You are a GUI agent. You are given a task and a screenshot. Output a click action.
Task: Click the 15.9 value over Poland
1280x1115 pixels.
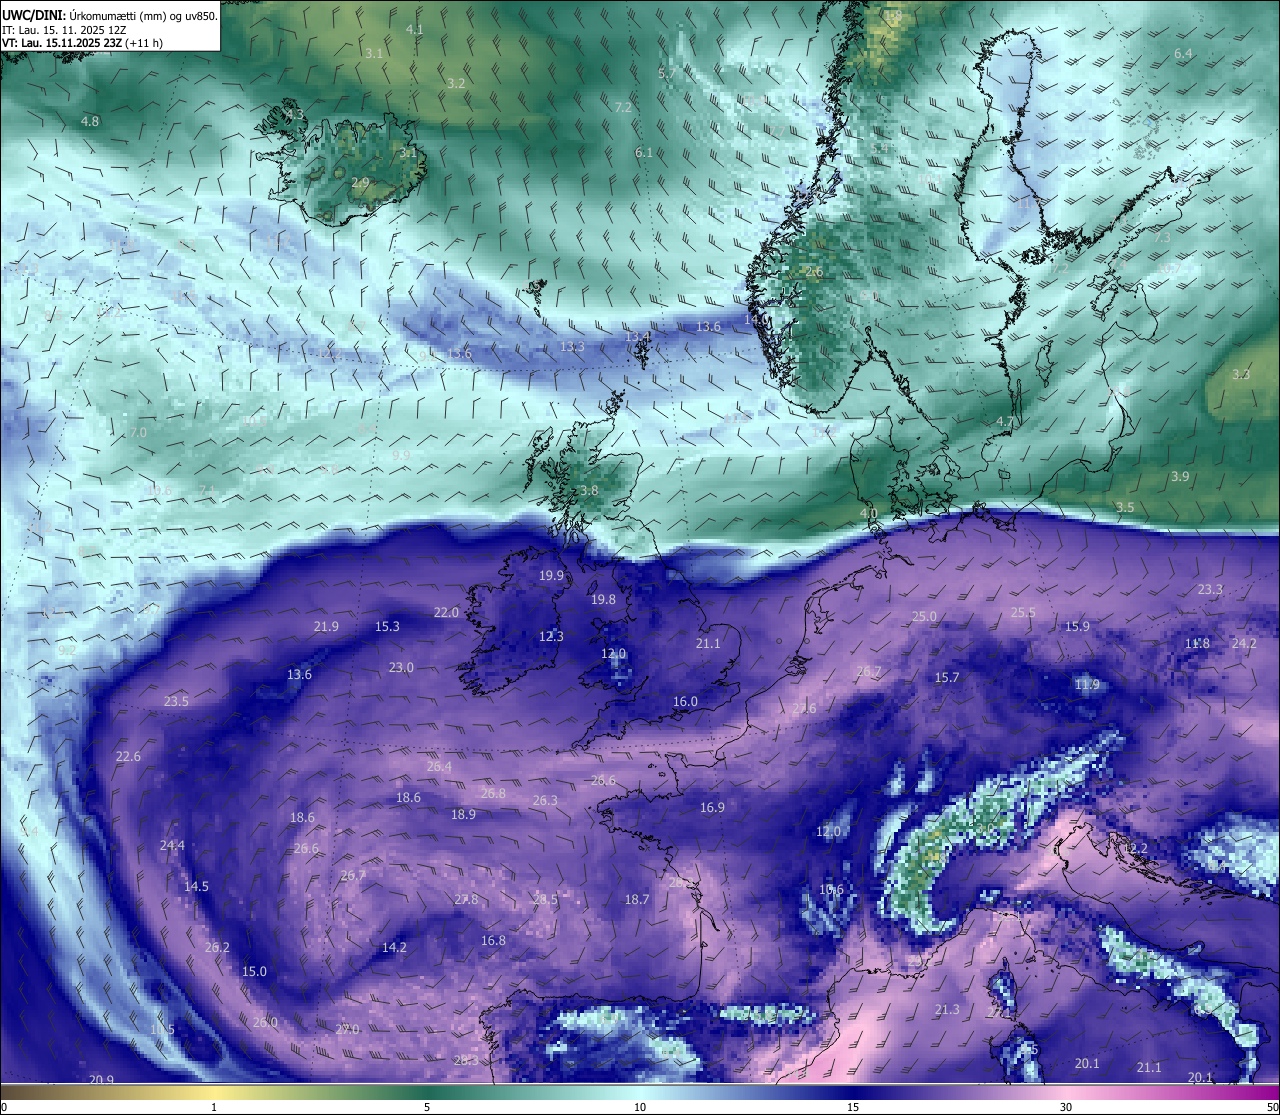point(1077,627)
